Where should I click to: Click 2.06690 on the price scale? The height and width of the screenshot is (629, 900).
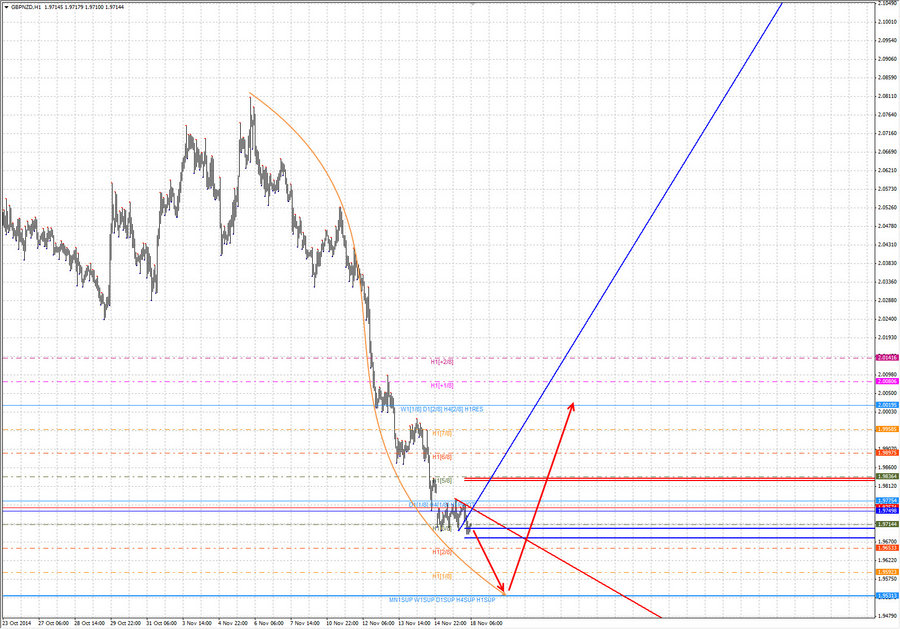(887, 152)
